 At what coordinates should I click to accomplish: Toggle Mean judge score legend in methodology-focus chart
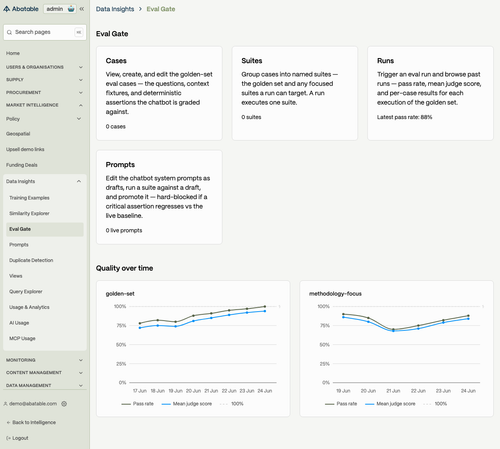click(x=390, y=404)
